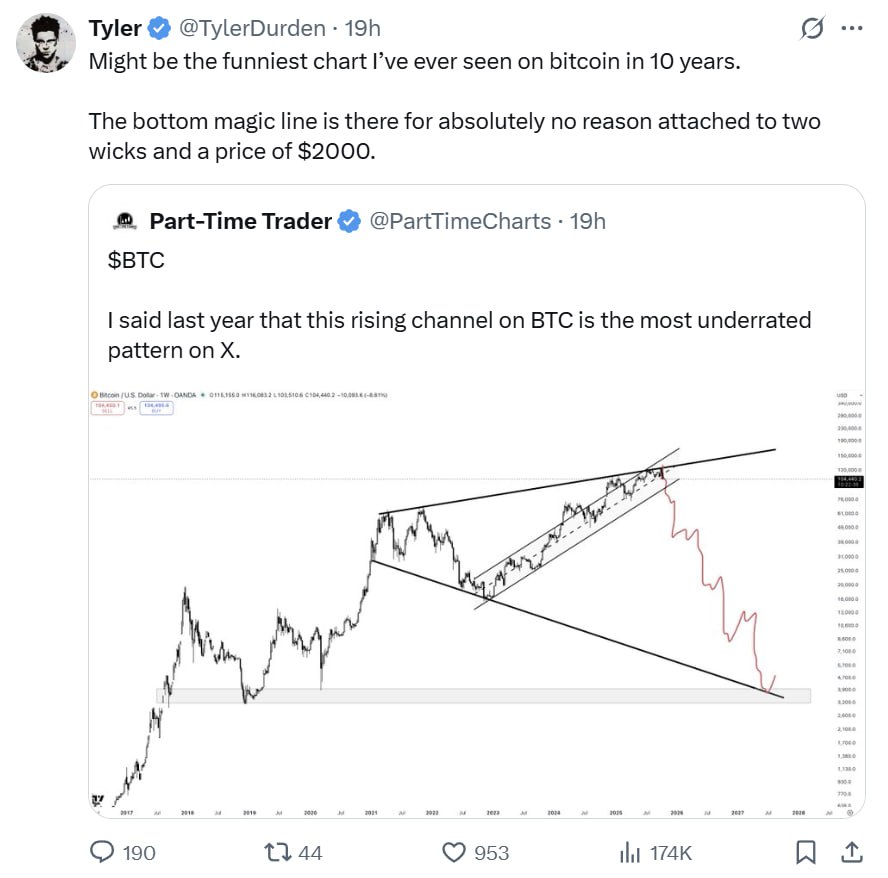Repost the tweet via retweet icon

point(276,852)
